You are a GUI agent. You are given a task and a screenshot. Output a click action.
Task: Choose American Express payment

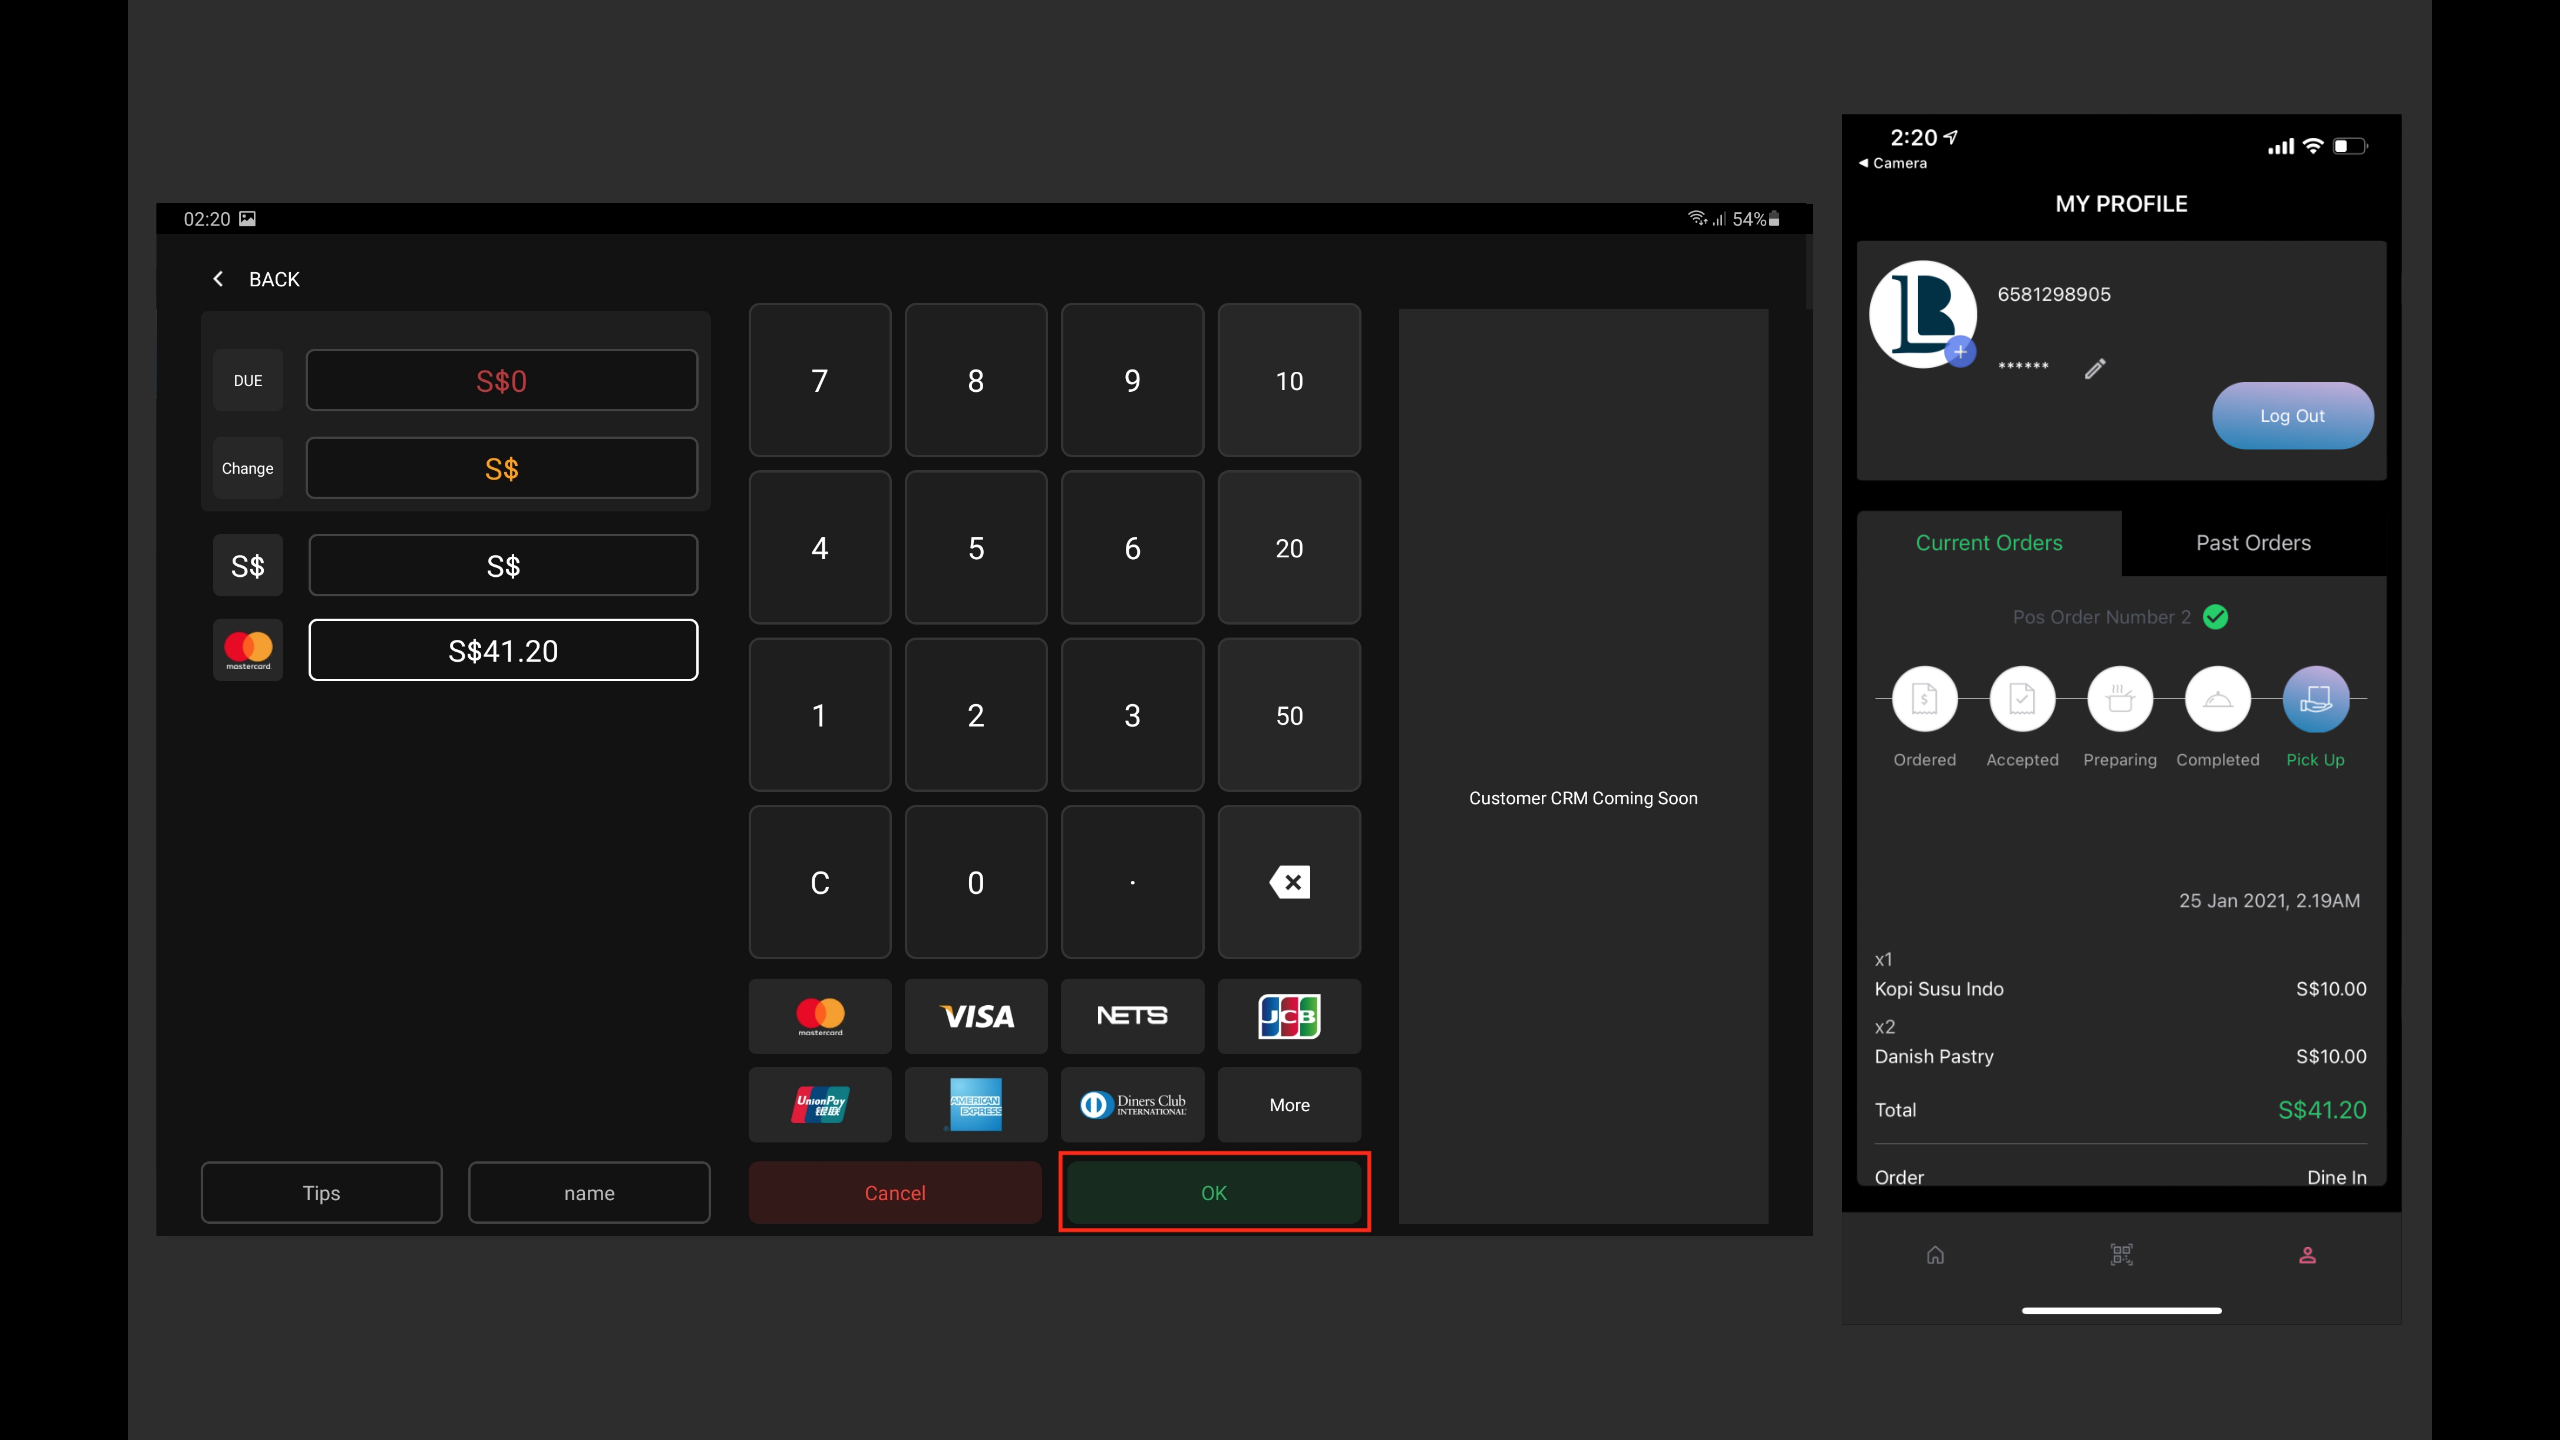coord(976,1104)
